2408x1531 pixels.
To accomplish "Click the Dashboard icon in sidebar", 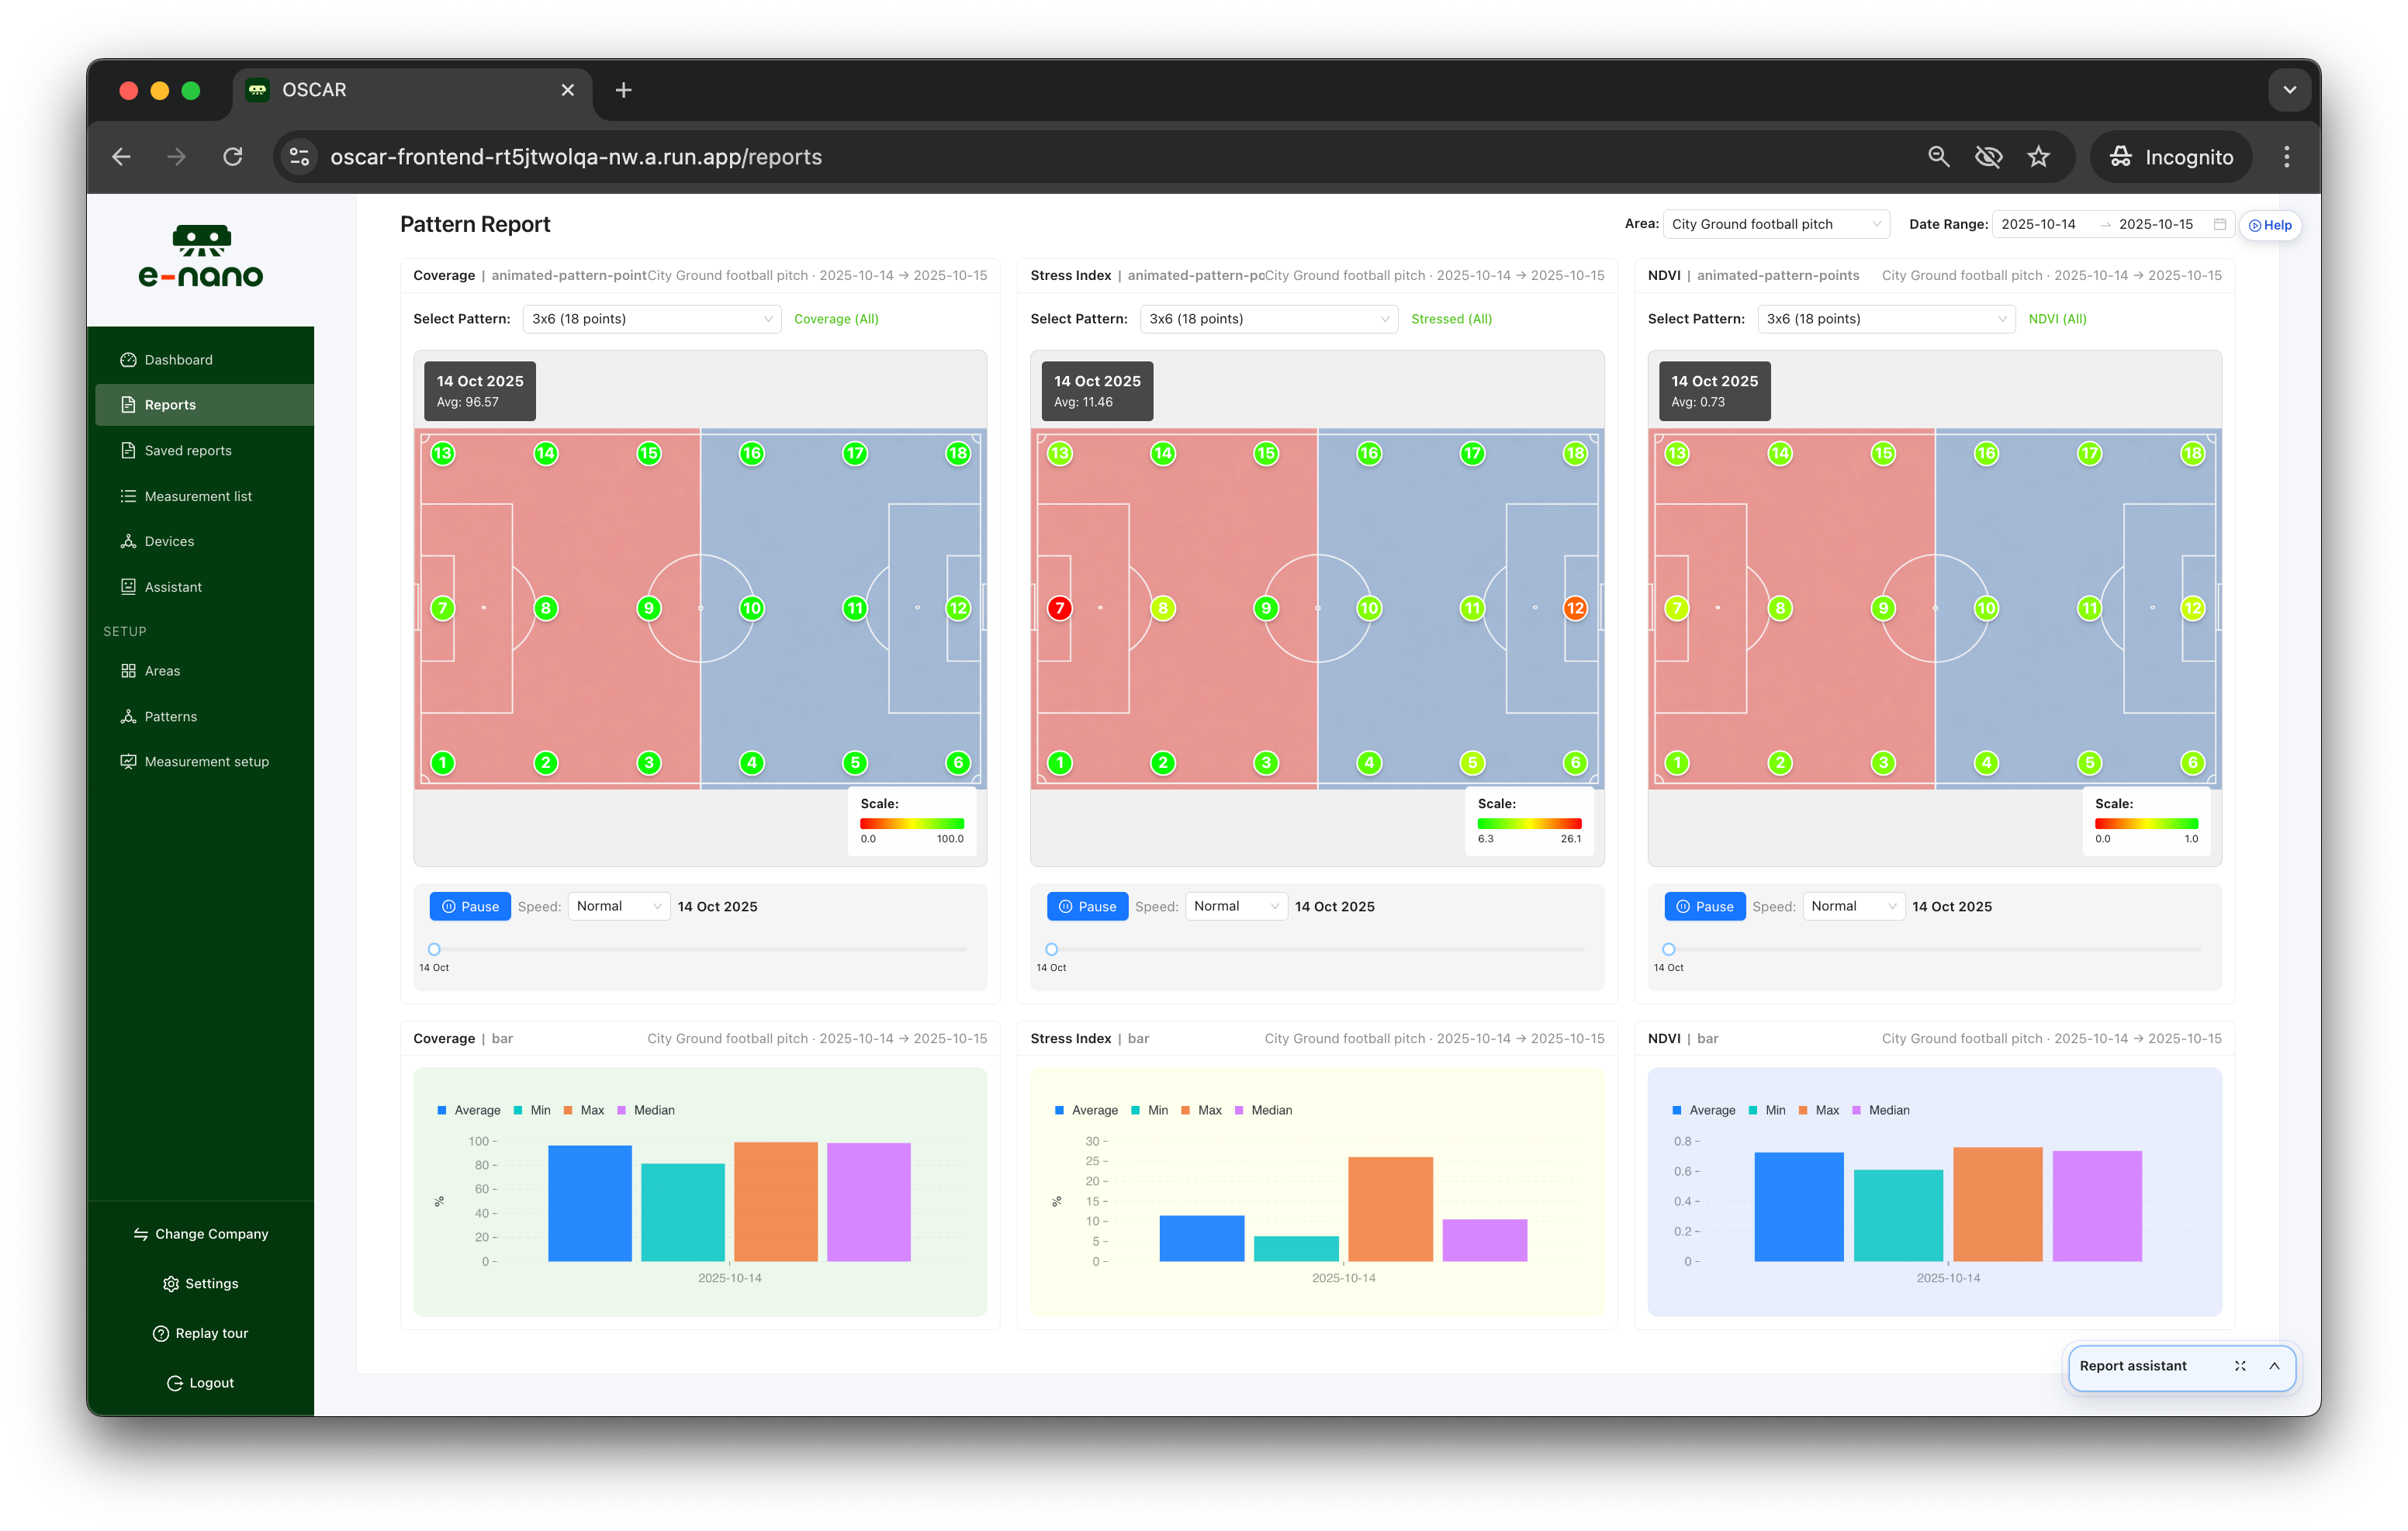I will coord(128,360).
